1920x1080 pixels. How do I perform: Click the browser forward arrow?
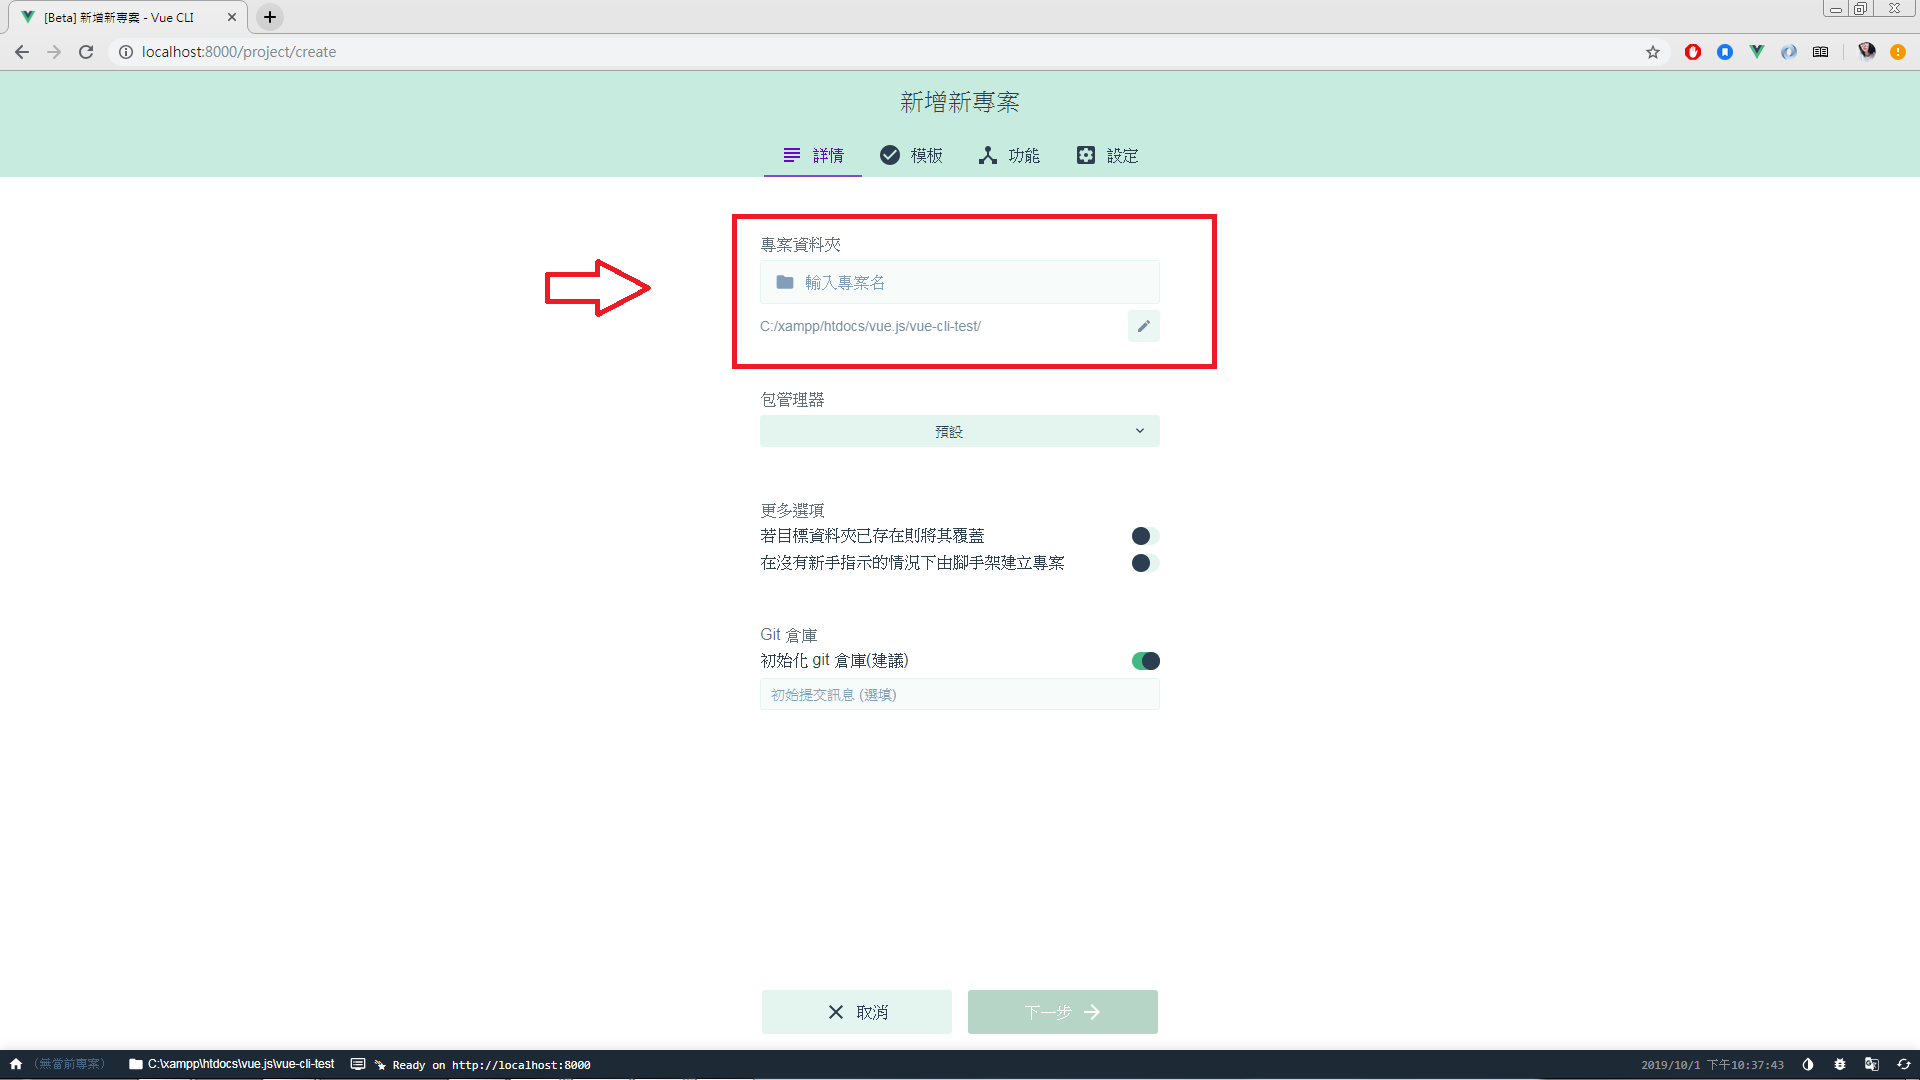point(54,52)
